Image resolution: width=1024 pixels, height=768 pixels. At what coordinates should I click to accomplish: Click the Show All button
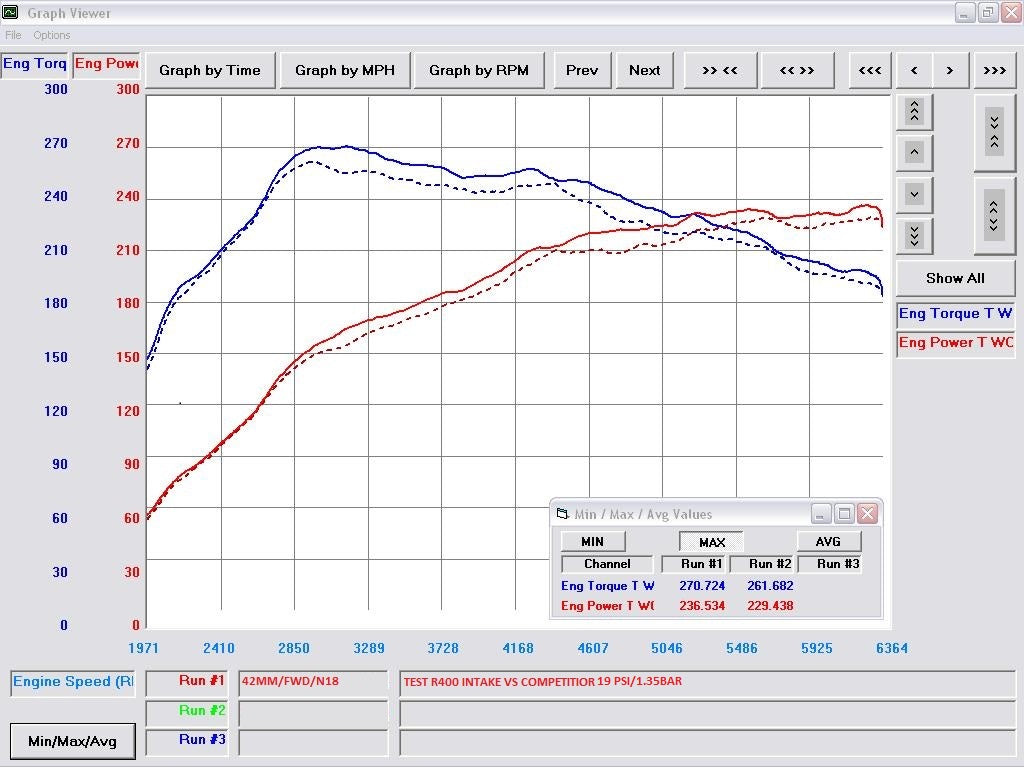pos(954,278)
